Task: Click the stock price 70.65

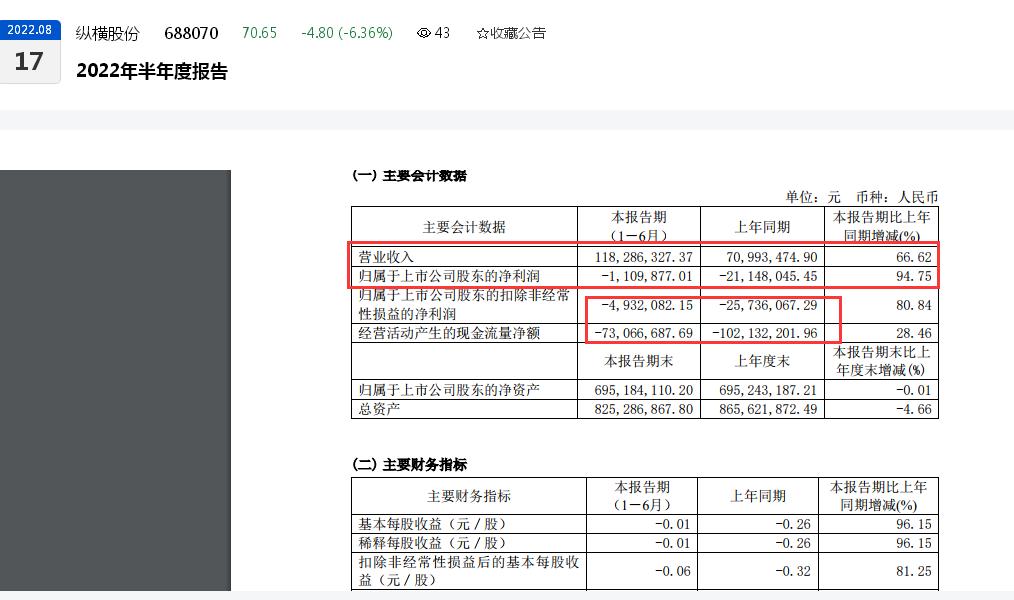Action: [259, 33]
